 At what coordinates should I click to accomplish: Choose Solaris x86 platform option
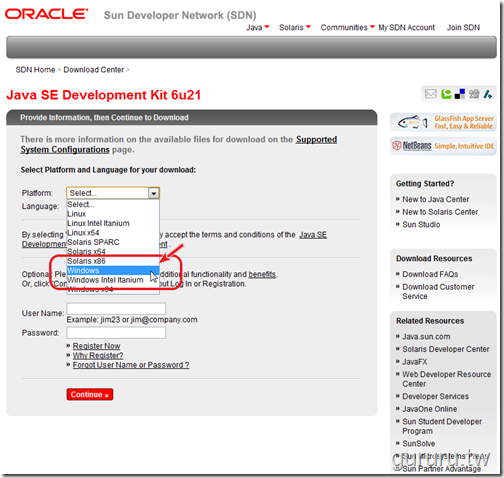click(113, 261)
